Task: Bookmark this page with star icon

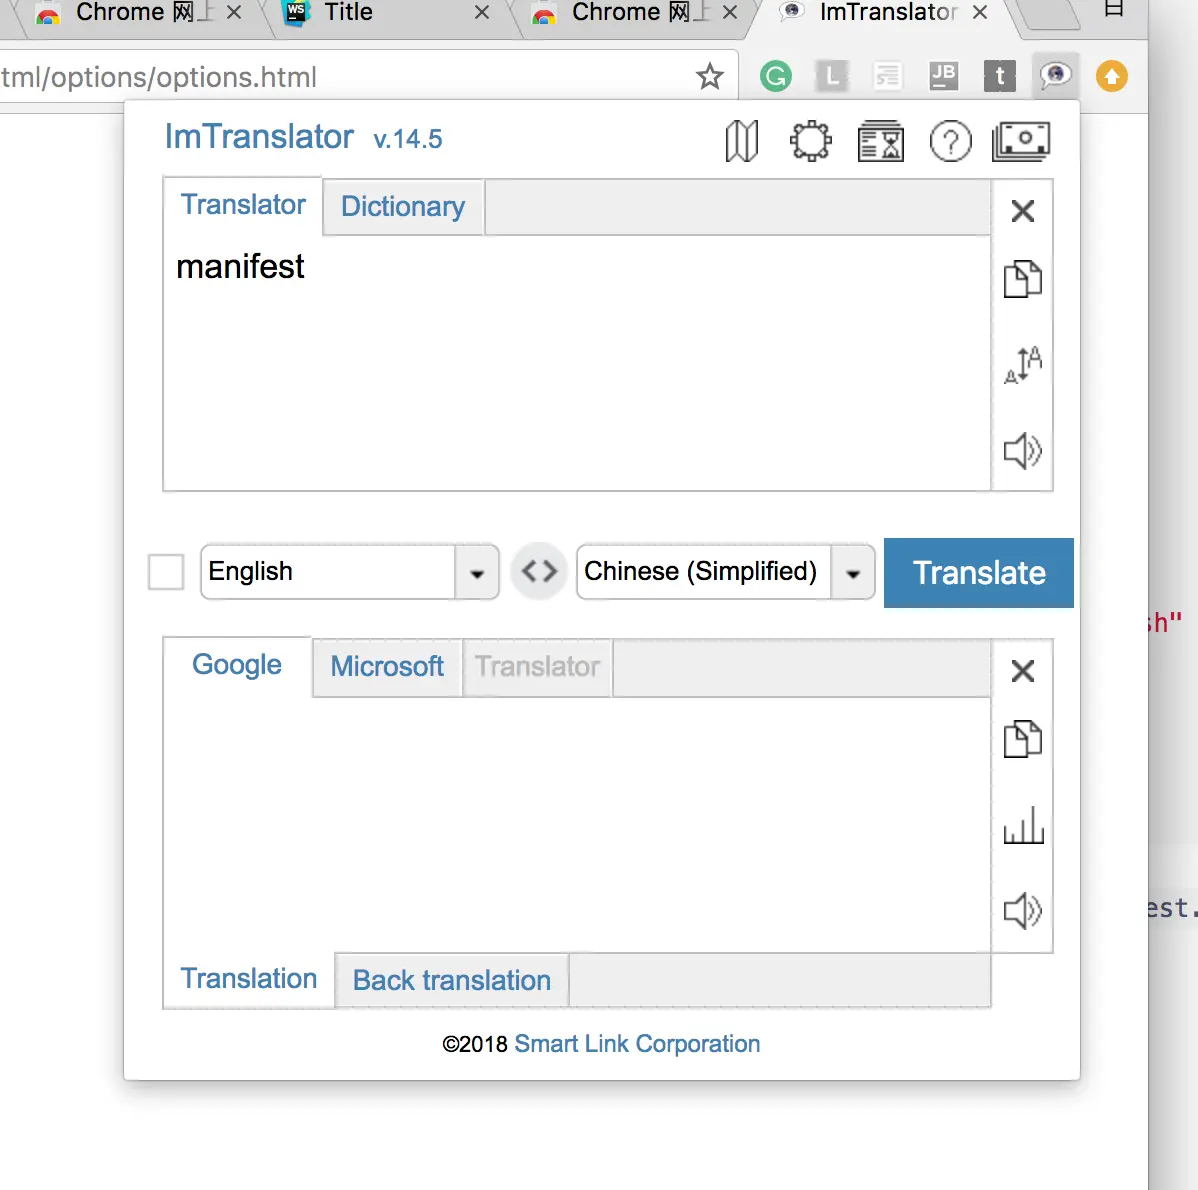Action: [710, 76]
